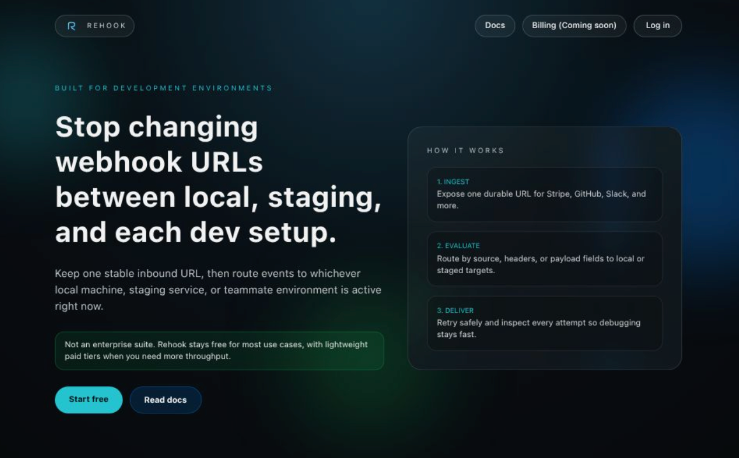
Task: Select the '1. INGEST' step label
Action: pos(453,182)
